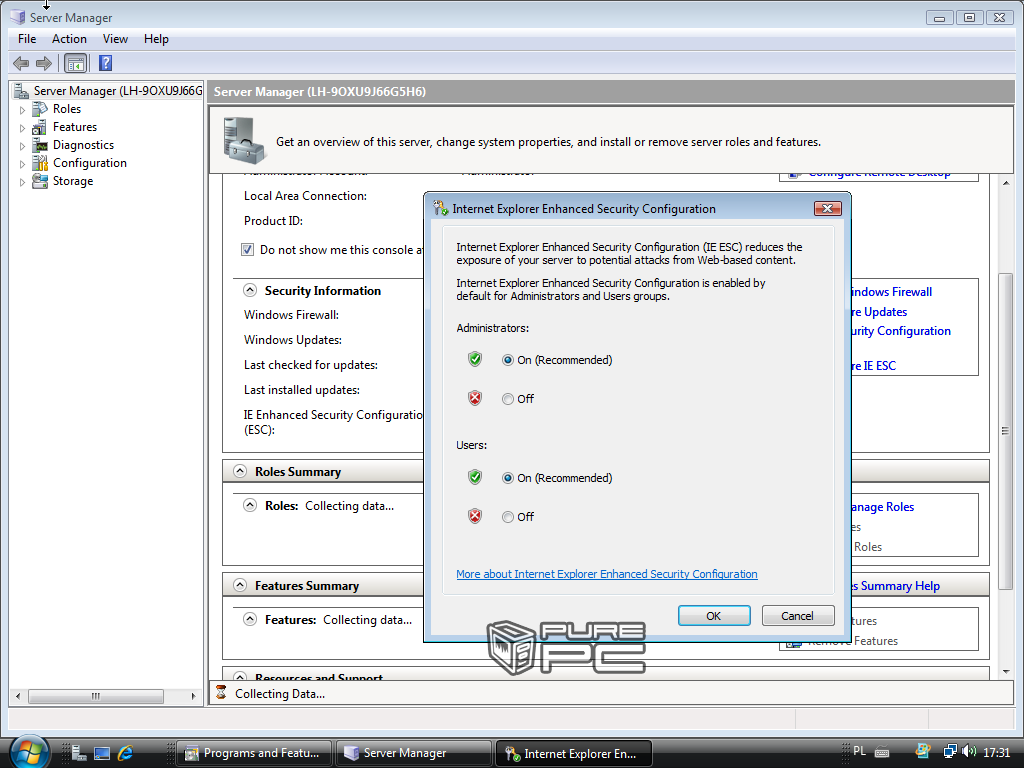Viewport: 1024px width, 768px height.
Task: Collapse the Security Information section
Action: (x=249, y=290)
